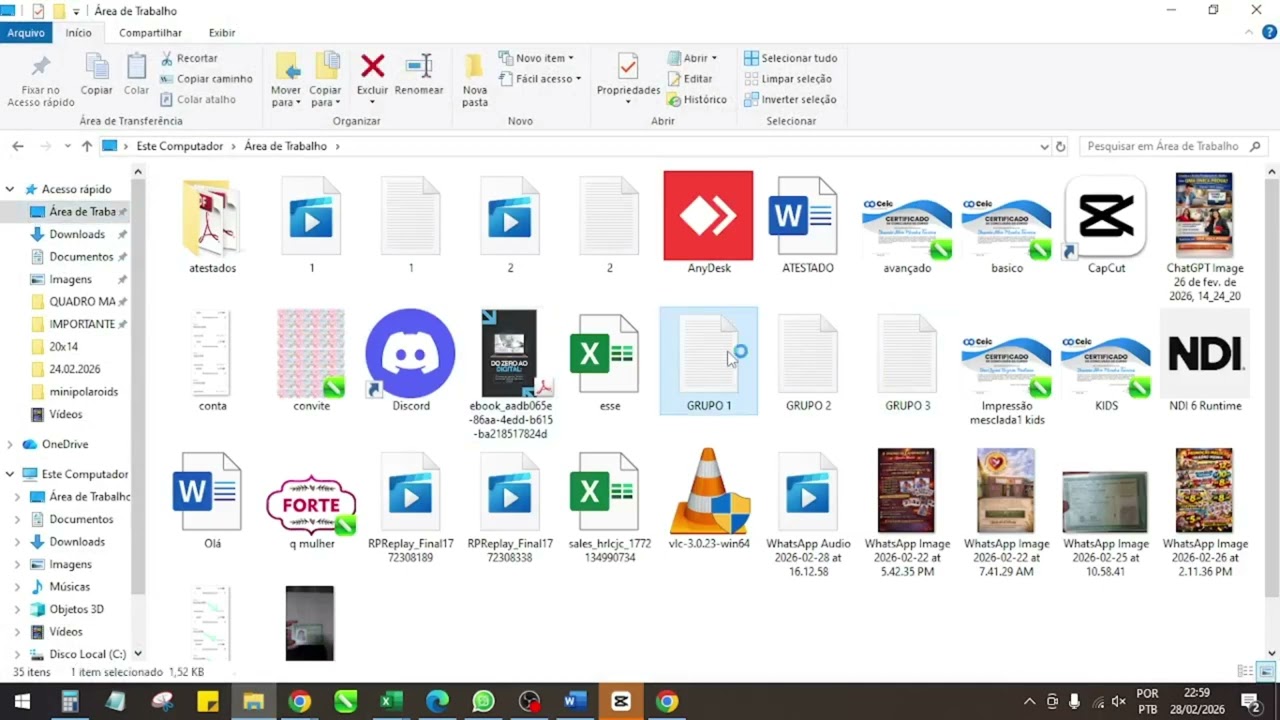This screenshot has height=720, width=1280.
Task: Click the address bar refresh button
Action: (x=1061, y=146)
